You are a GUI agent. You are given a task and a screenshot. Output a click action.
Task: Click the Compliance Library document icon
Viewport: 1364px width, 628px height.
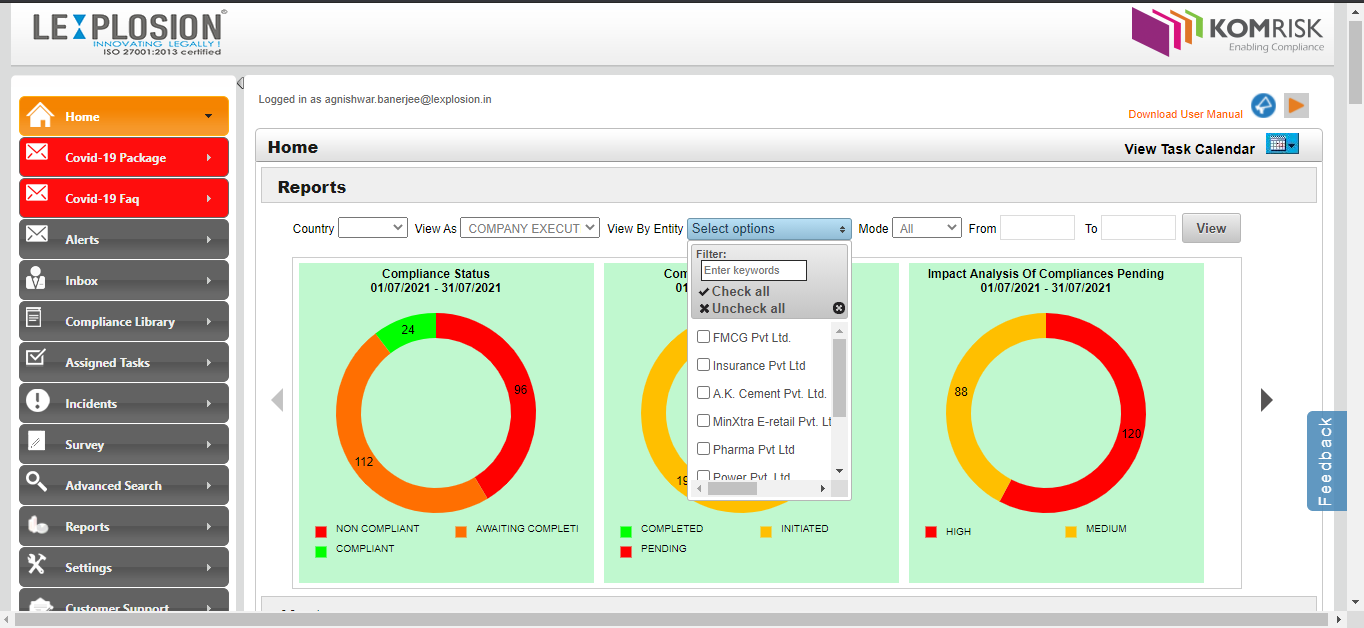(35, 318)
